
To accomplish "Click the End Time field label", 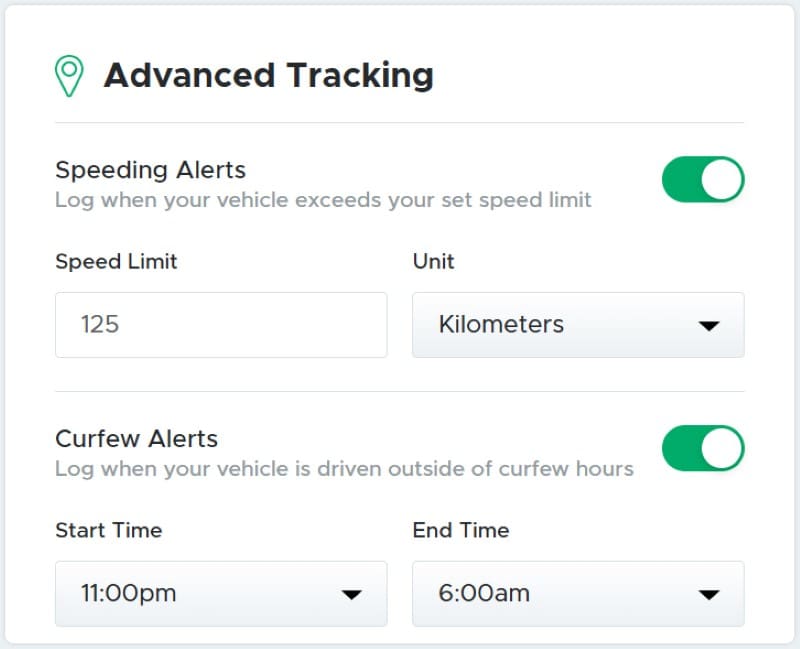I will pos(461,530).
